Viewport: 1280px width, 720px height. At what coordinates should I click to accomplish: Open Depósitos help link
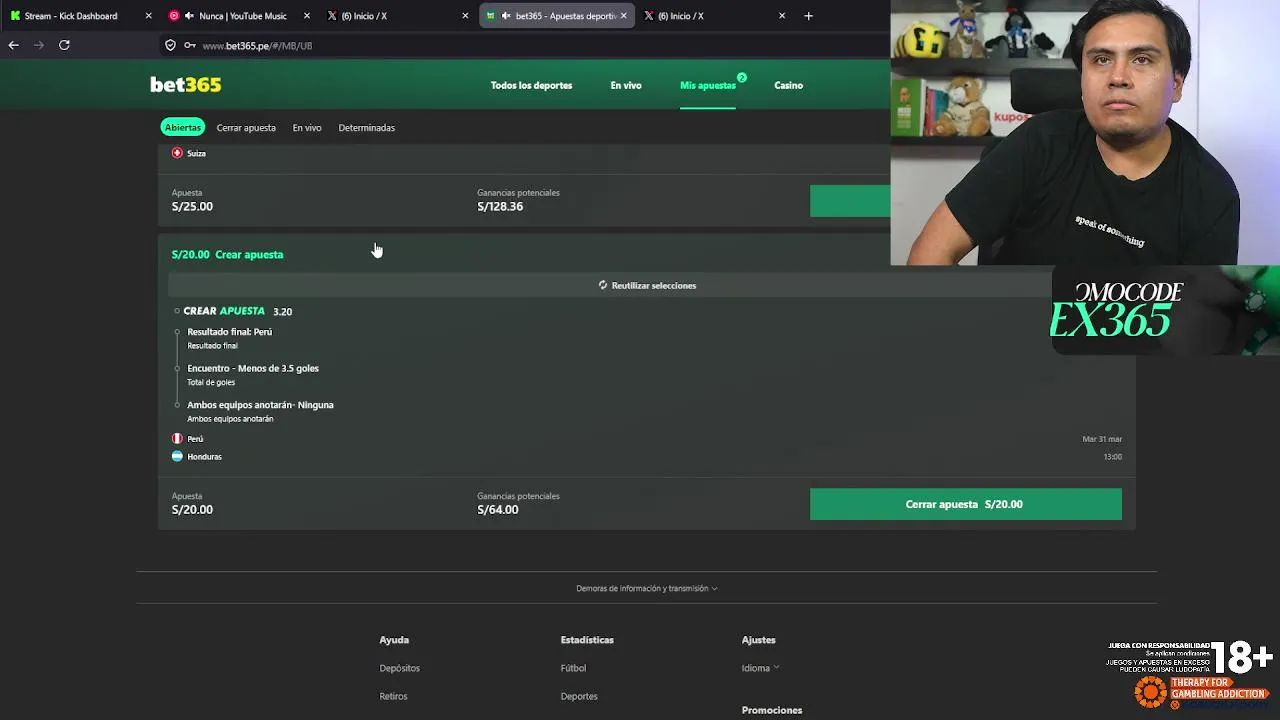tap(400, 668)
